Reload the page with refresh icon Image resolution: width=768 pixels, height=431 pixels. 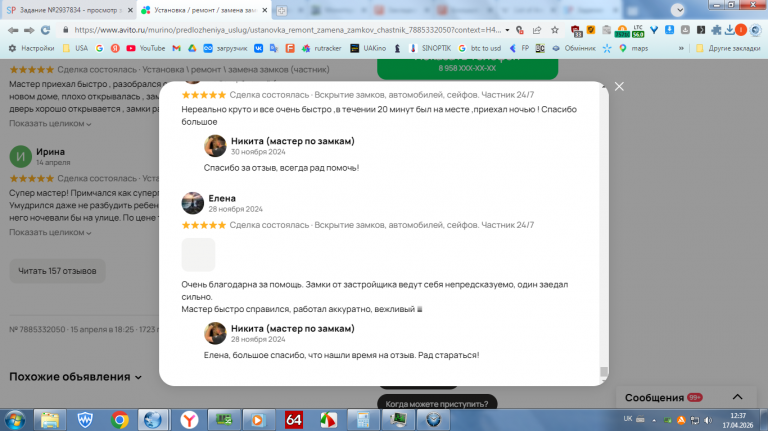point(46,30)
